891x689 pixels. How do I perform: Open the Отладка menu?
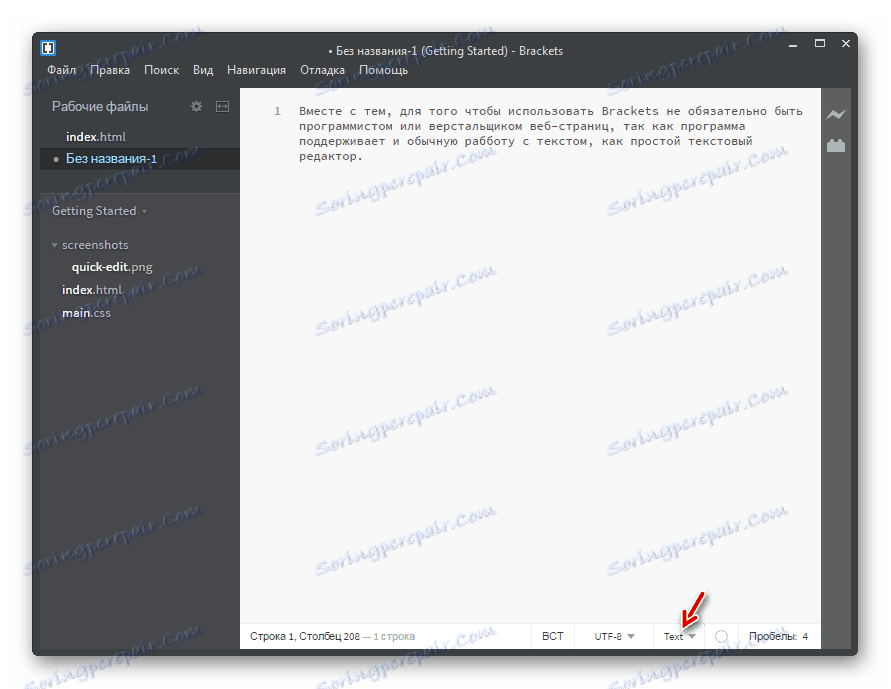[322, 70]
